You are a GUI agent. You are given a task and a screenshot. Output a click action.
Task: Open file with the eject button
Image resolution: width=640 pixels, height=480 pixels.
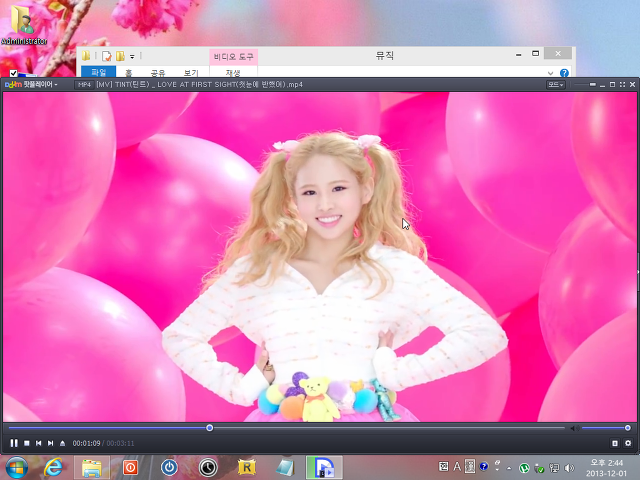point(62,443)
